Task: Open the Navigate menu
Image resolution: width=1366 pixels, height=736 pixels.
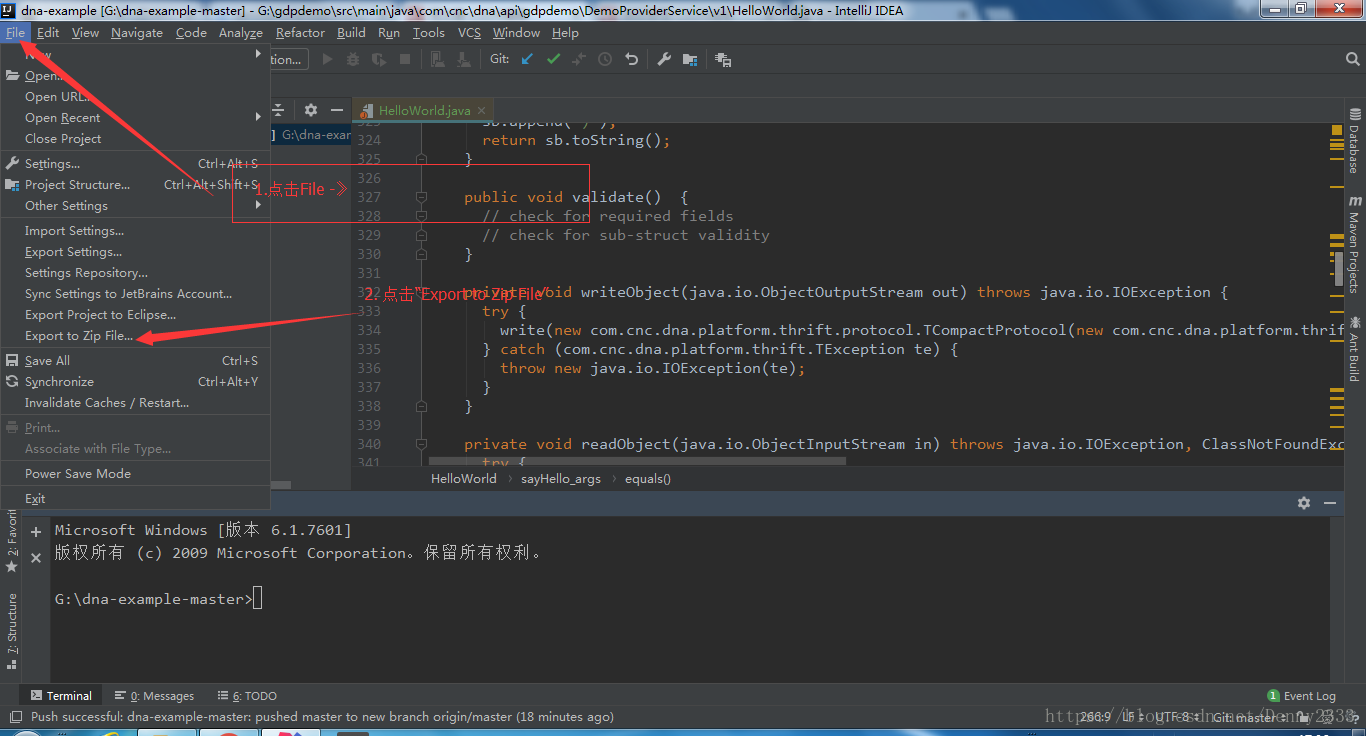Action: (x=137, y=32)
